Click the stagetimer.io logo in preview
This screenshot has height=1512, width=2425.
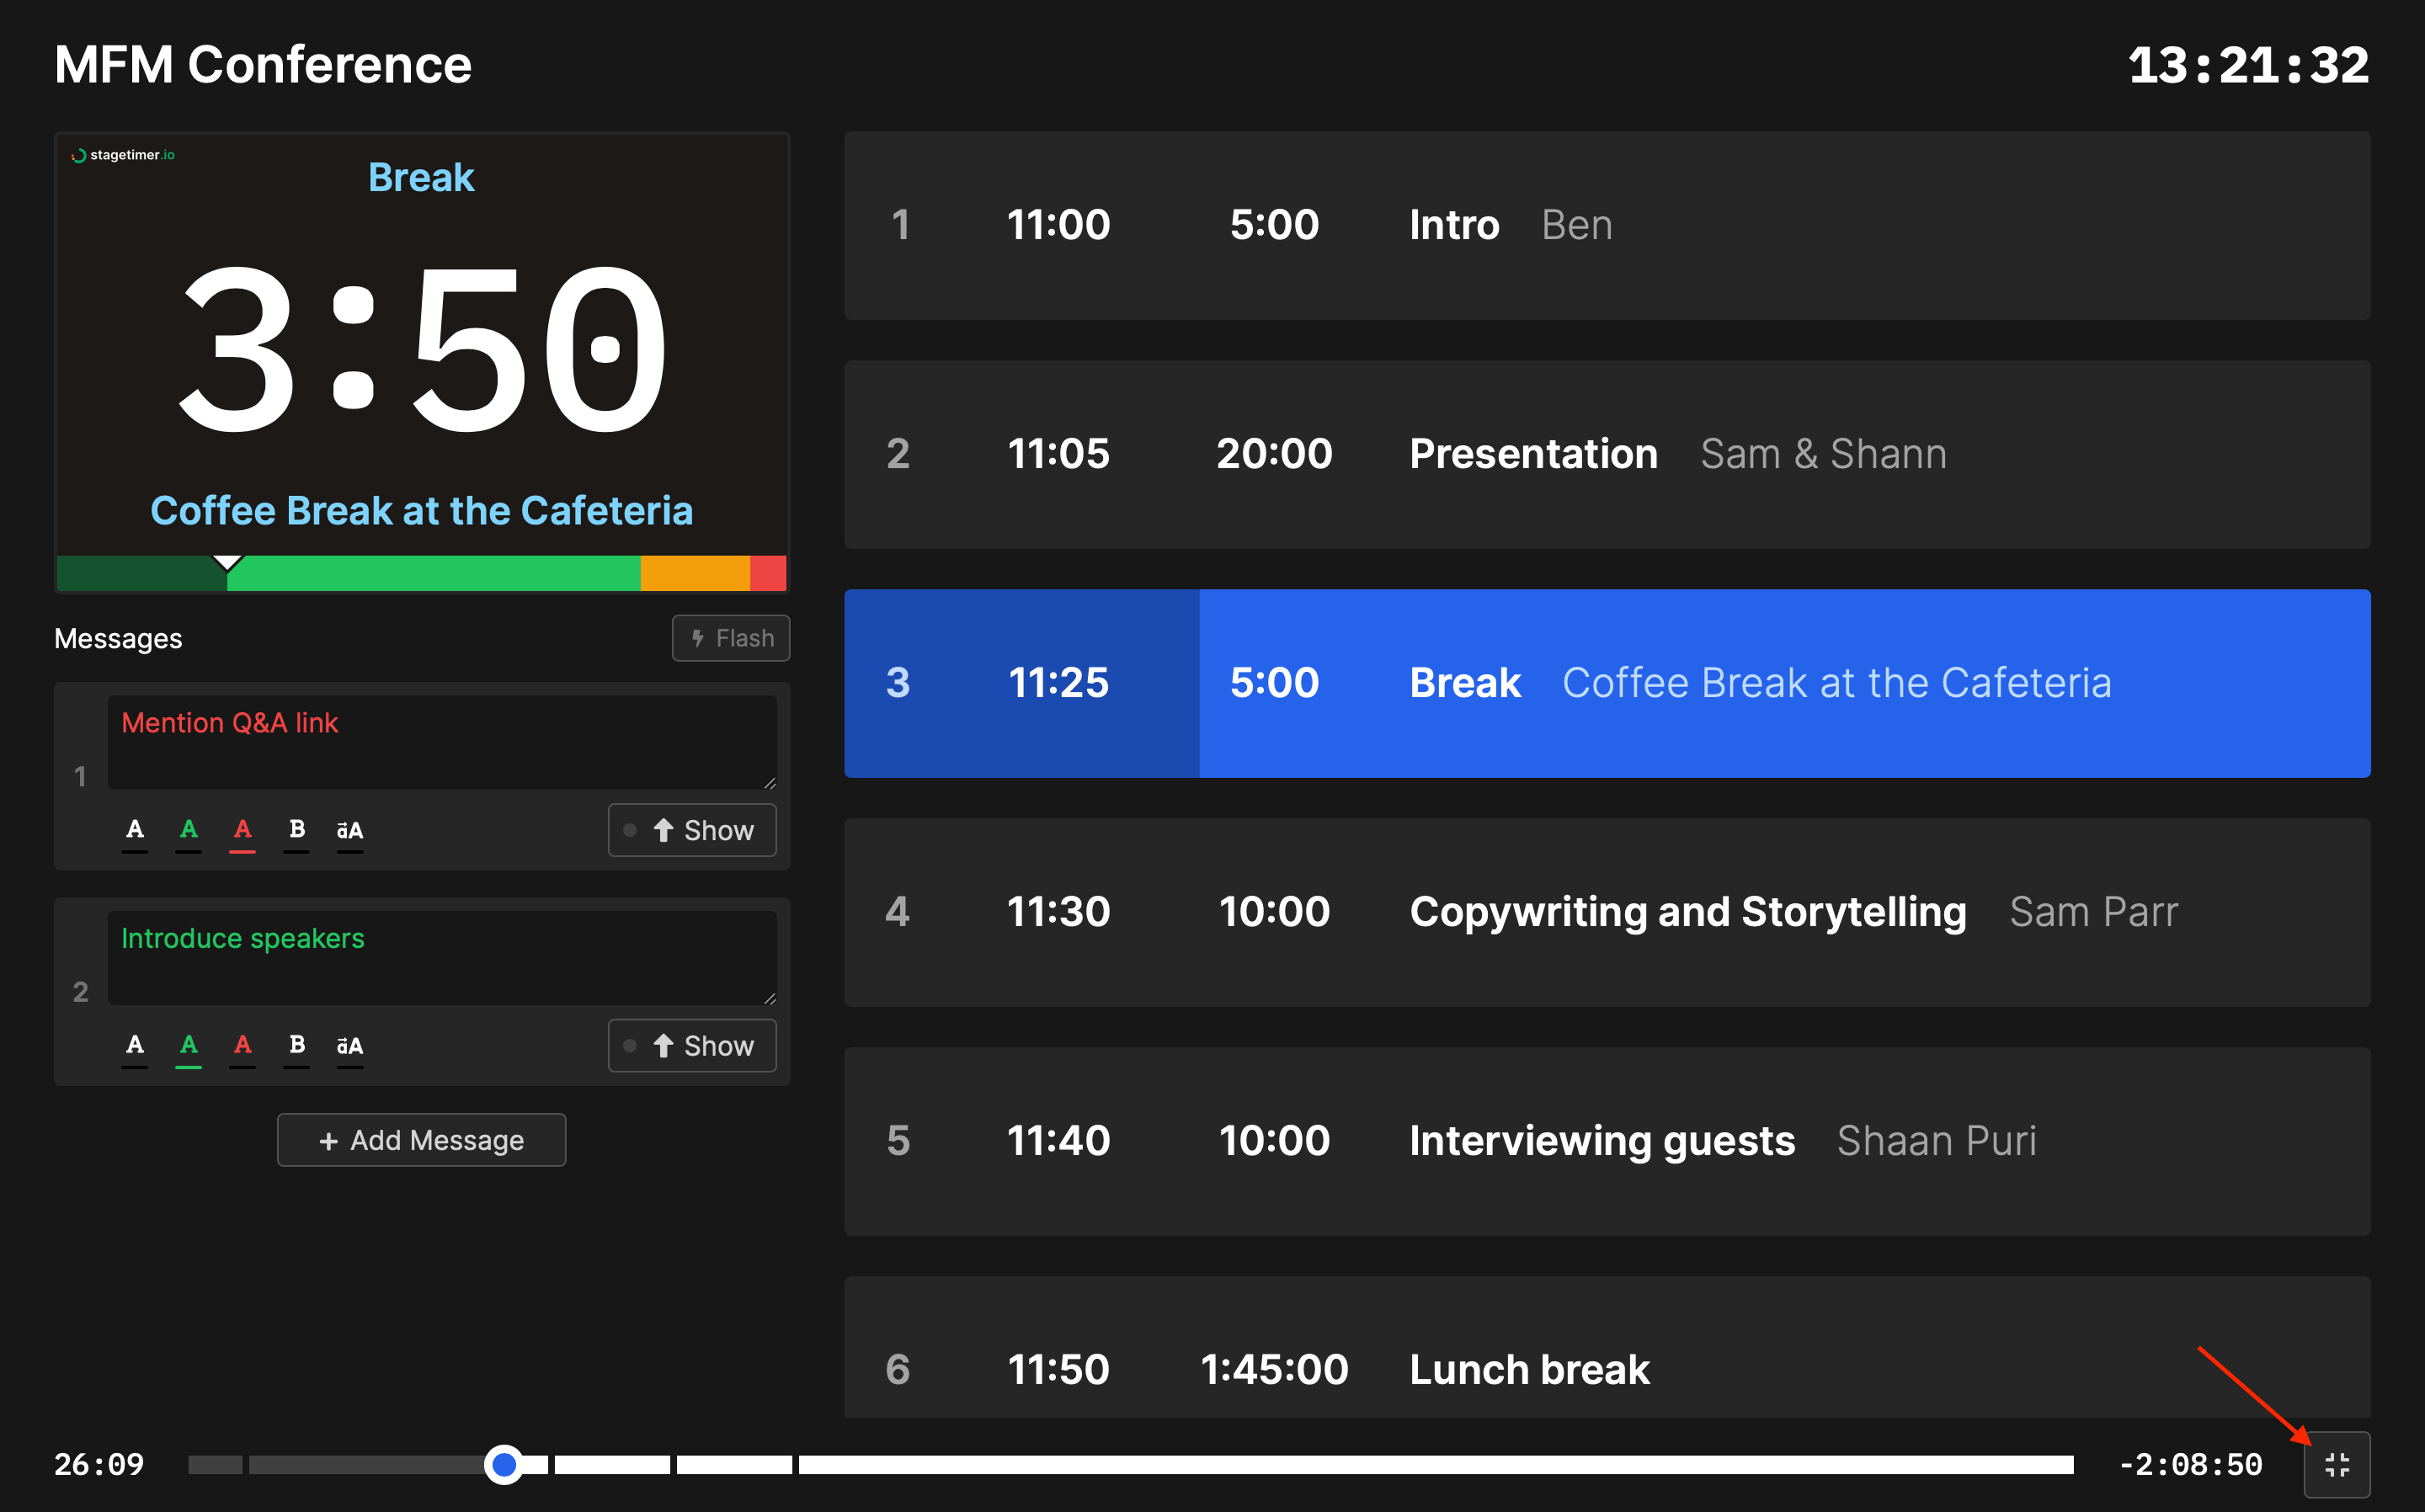tap(122, 155)
